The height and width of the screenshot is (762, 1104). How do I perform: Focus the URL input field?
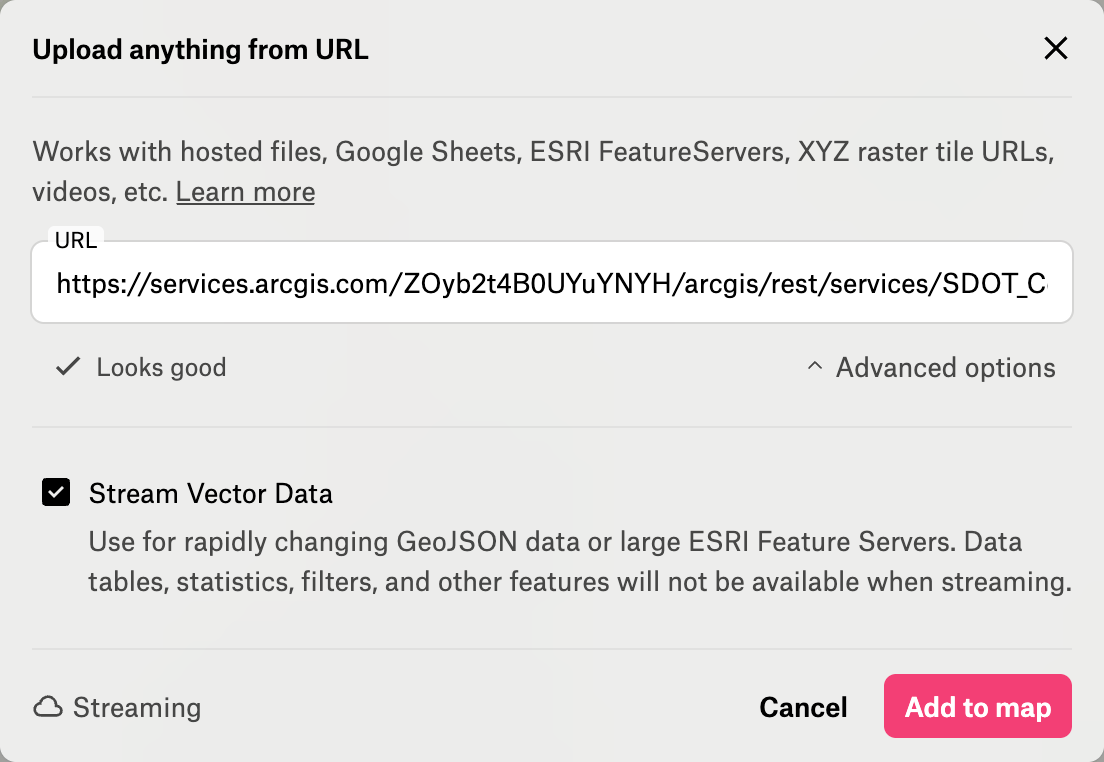(552, 282)
